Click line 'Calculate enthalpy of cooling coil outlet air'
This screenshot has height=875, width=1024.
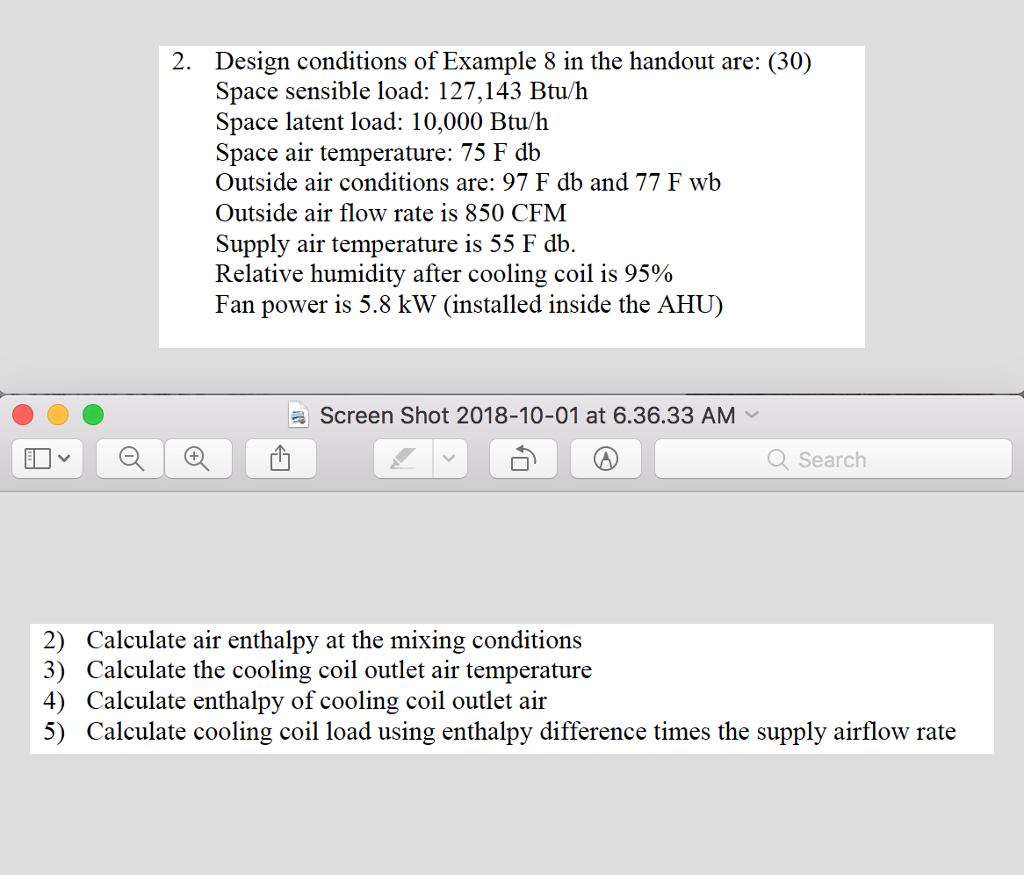pyautogui.click(x=316, y=701)
